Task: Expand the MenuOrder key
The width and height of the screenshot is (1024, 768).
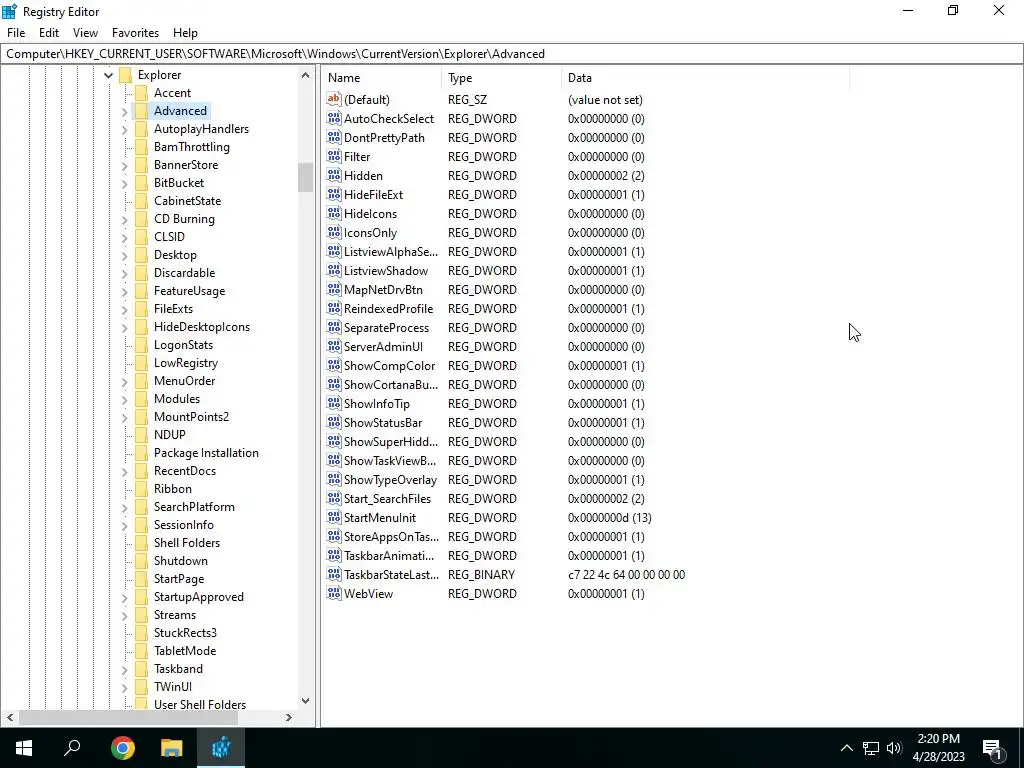Action: [x=124, y=381]
